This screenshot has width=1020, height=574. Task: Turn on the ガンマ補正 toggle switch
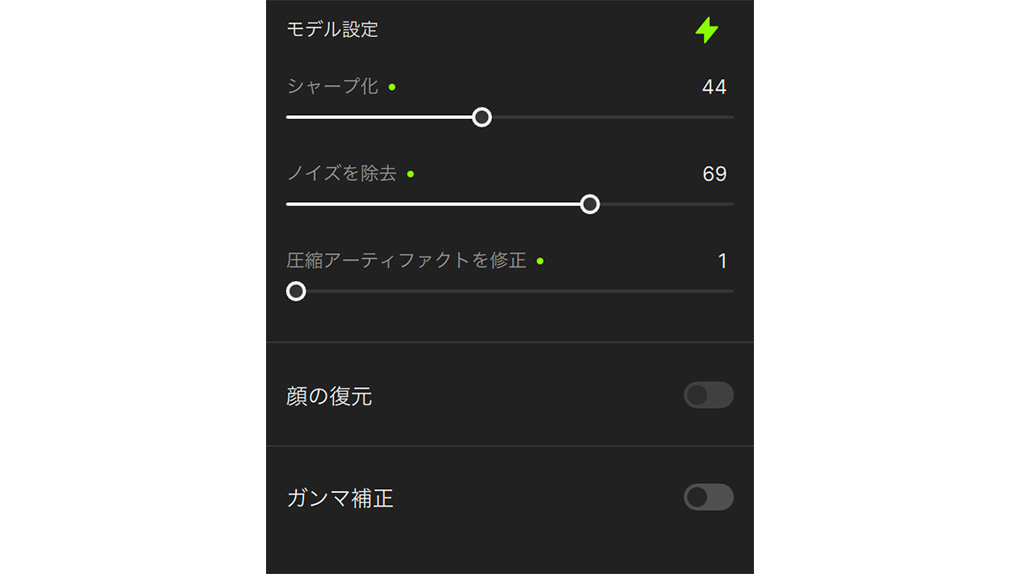[708, 497]
